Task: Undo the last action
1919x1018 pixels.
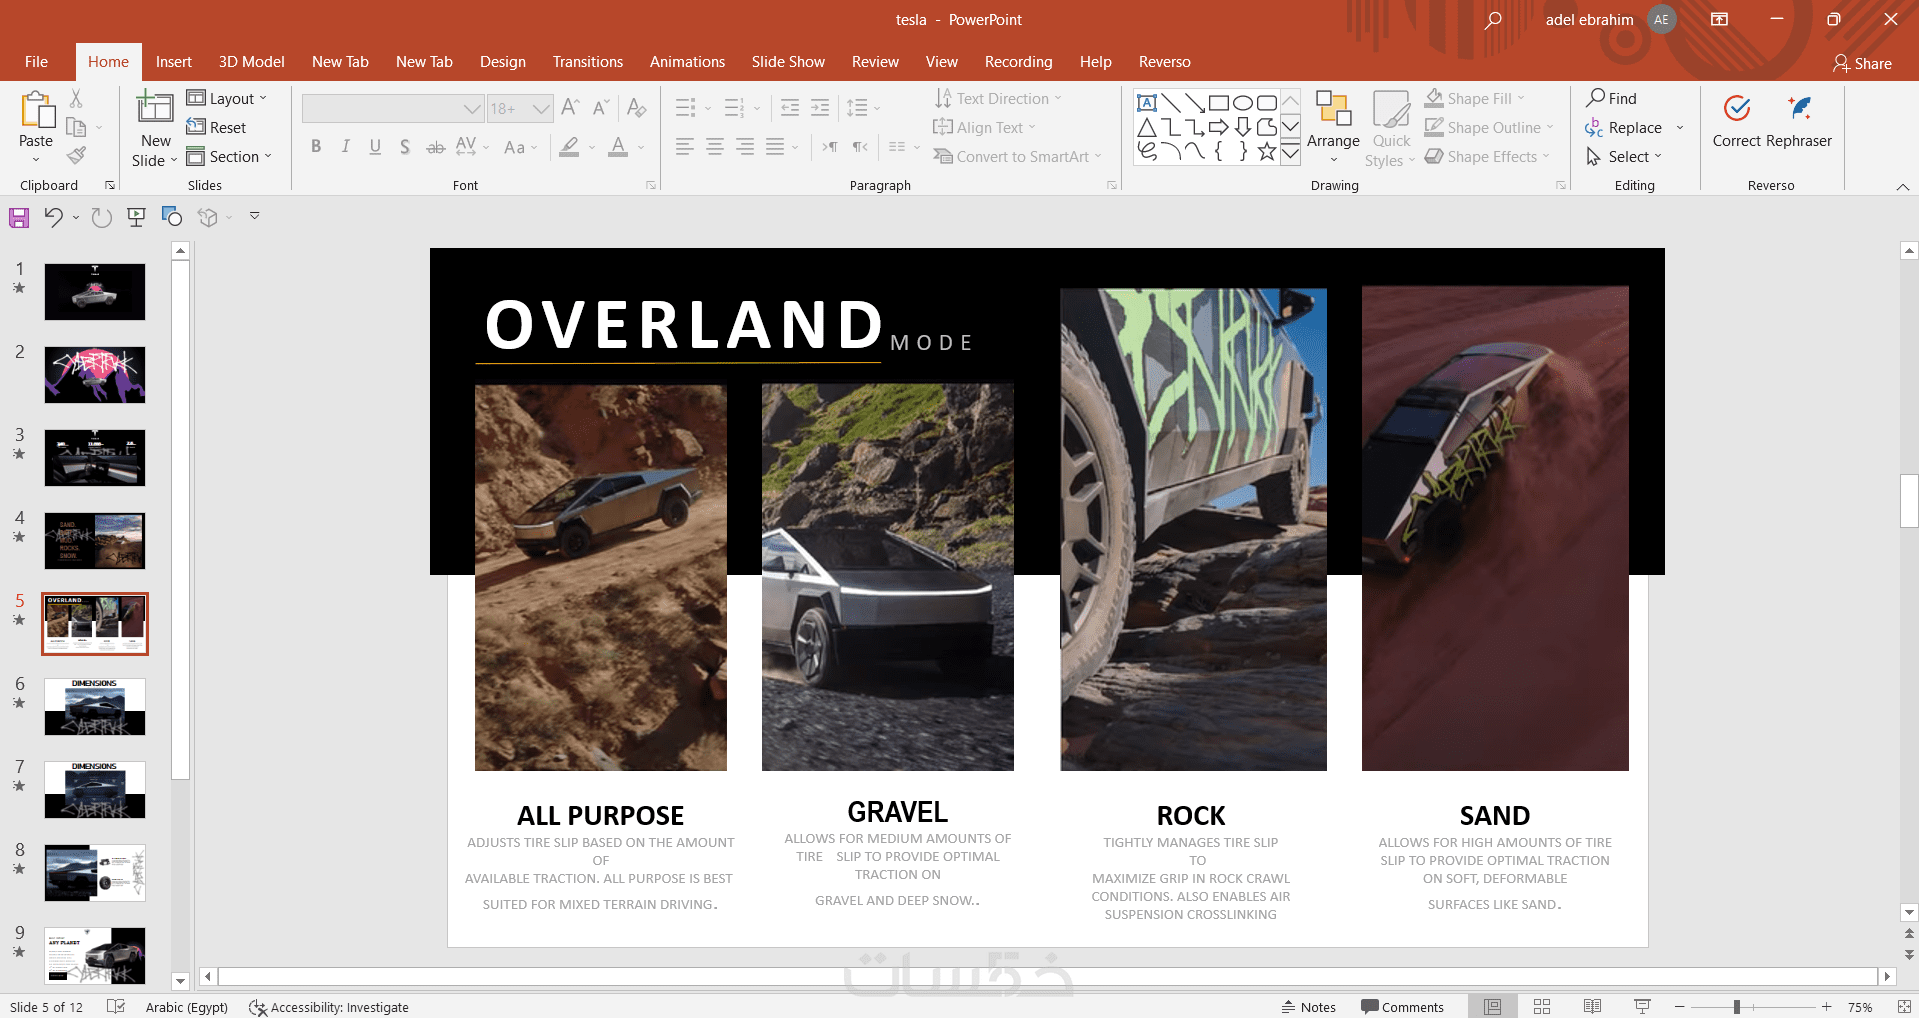Action: tap(54, 217)
